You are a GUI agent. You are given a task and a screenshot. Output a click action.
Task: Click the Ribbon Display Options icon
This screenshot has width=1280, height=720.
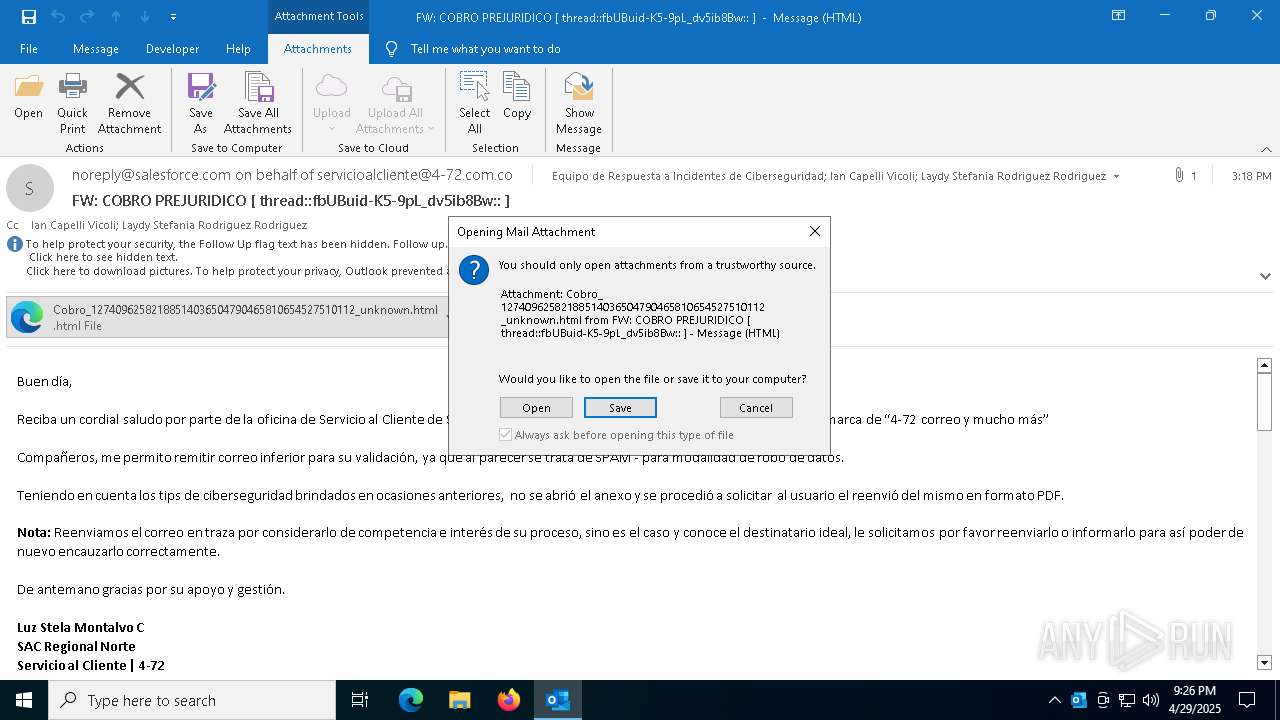[1119, 16]
